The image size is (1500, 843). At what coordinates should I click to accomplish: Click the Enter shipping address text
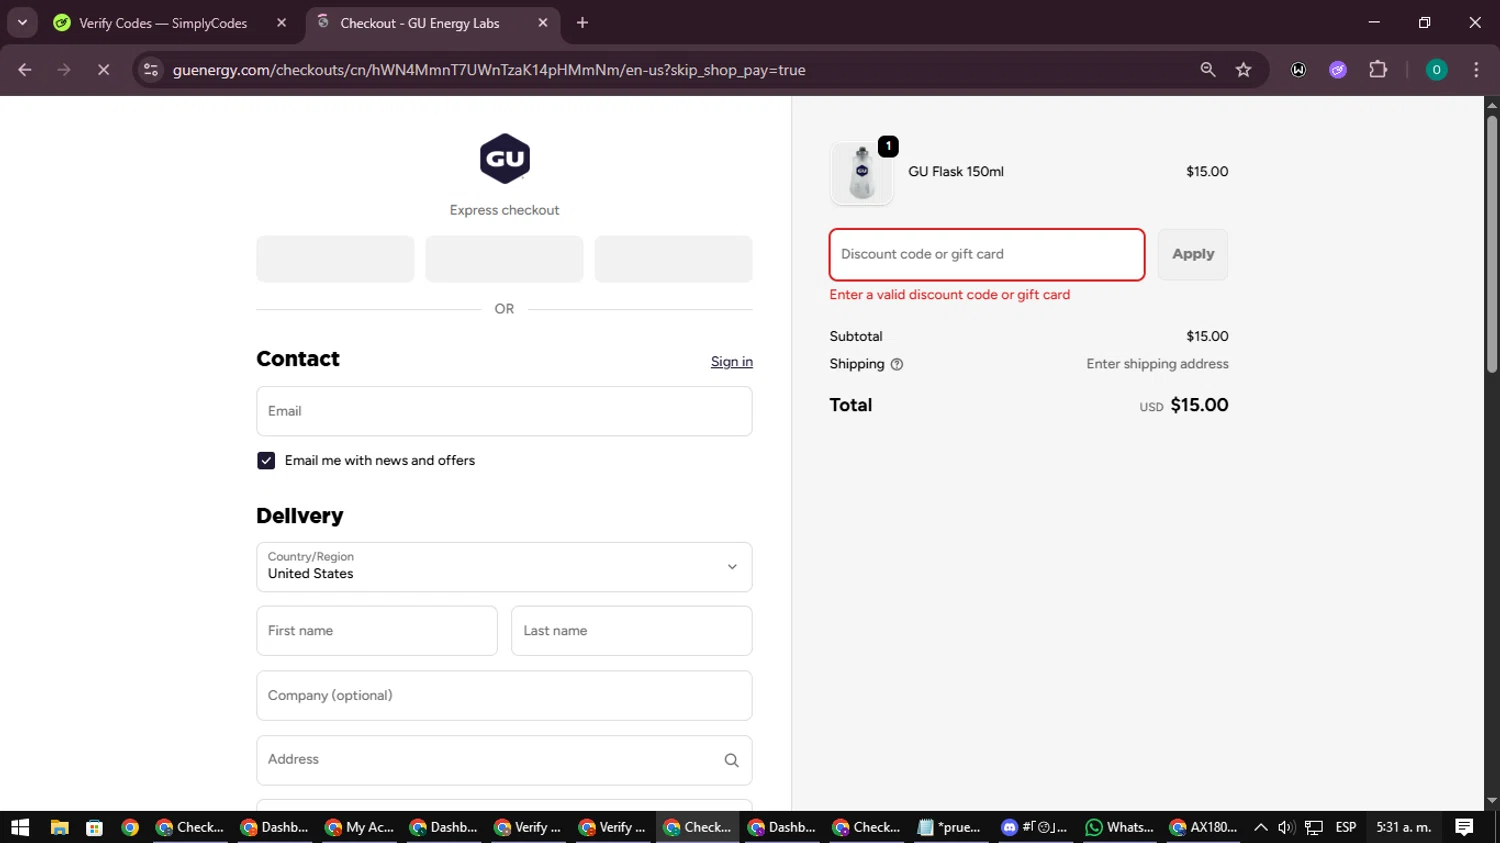pyautogui.click(x=1158, y=364)
